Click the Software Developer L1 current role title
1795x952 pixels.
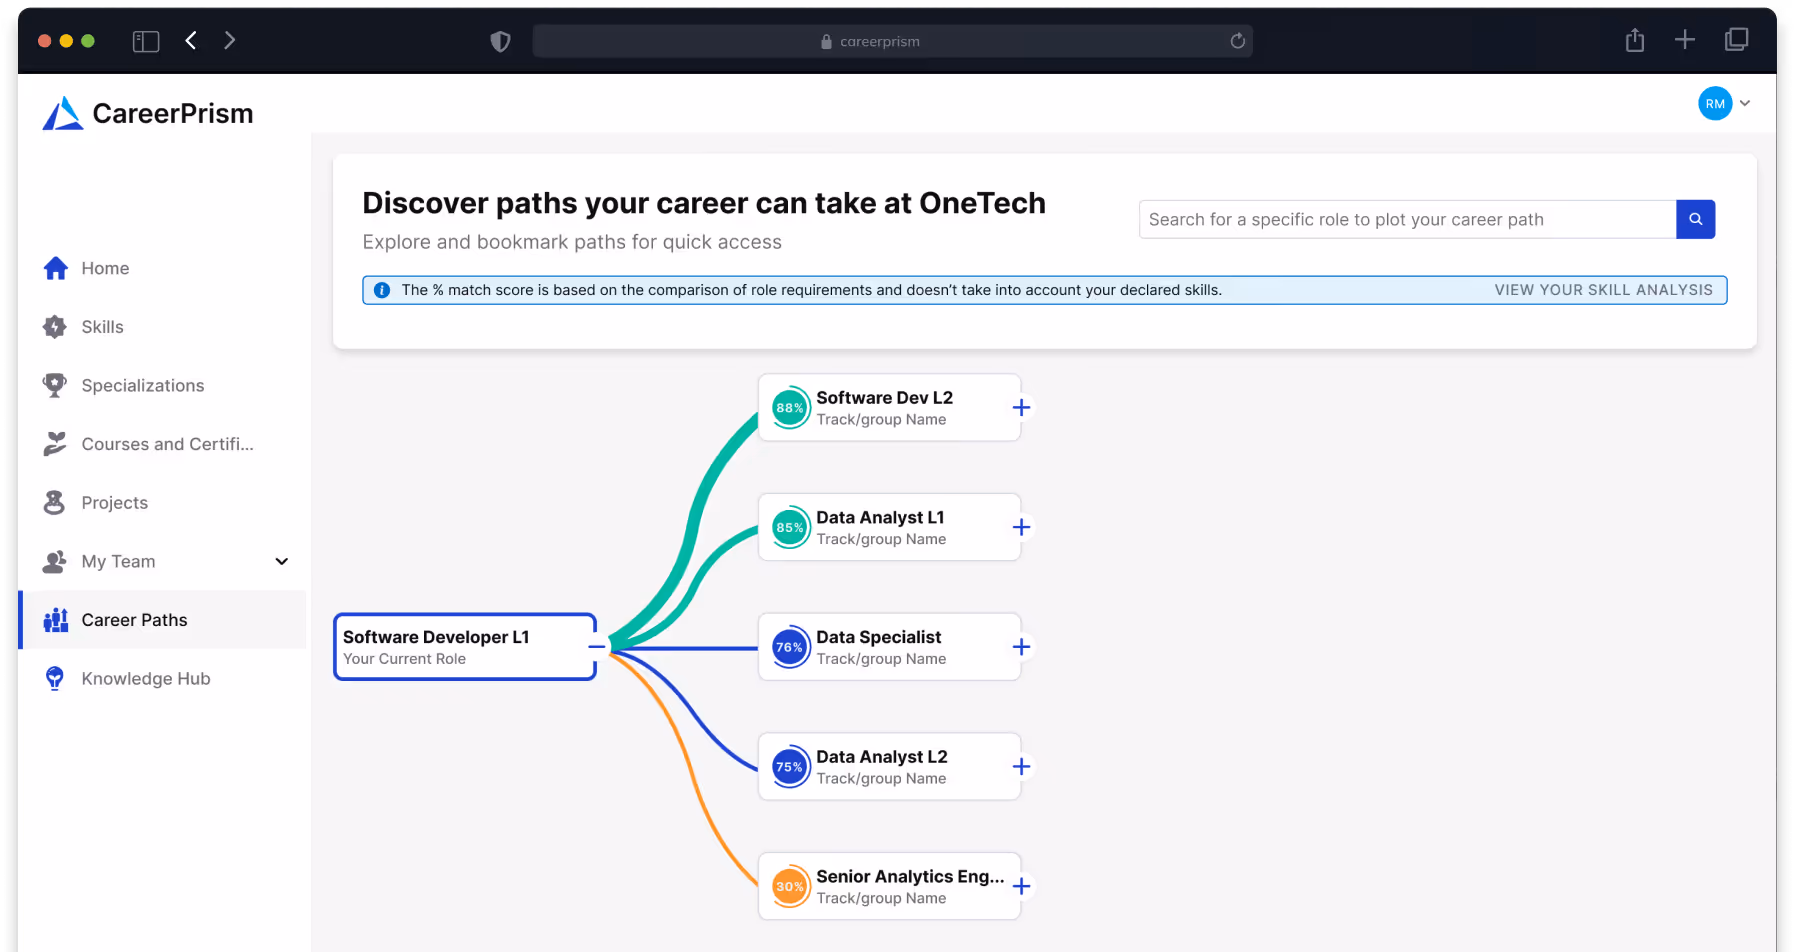(x=436, y=637)
